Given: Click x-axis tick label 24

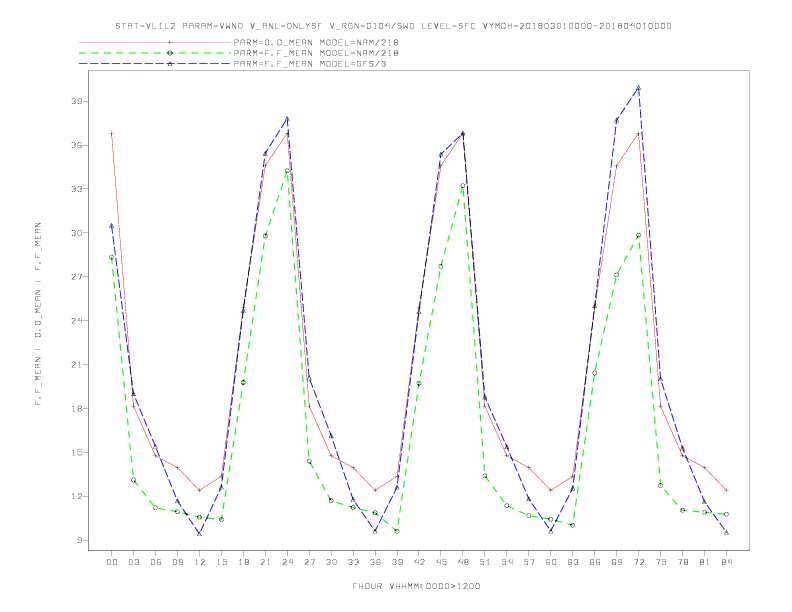Looking at the screenshot, I should (287, 562).
